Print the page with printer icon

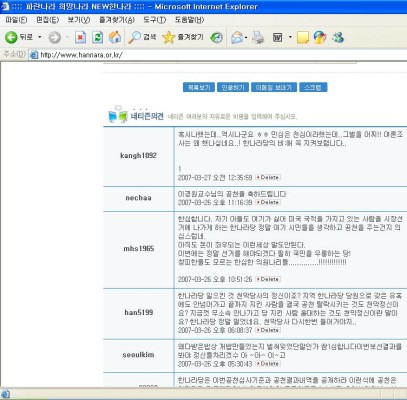(x=258, y=37)
